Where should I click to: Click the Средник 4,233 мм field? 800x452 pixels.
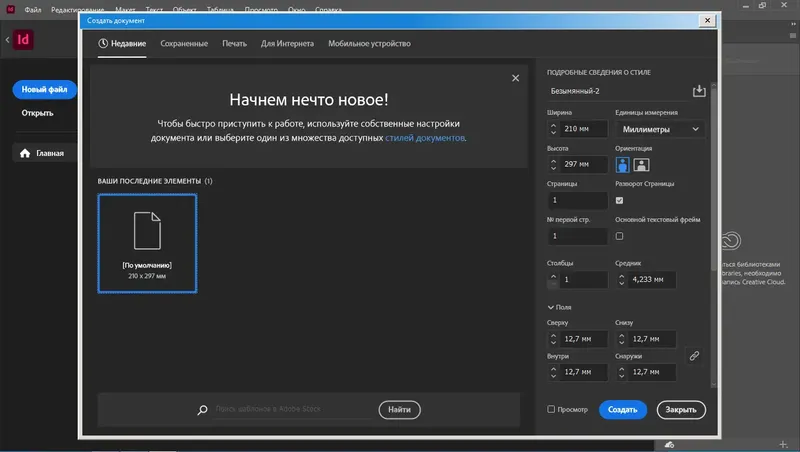coord(652,280)
